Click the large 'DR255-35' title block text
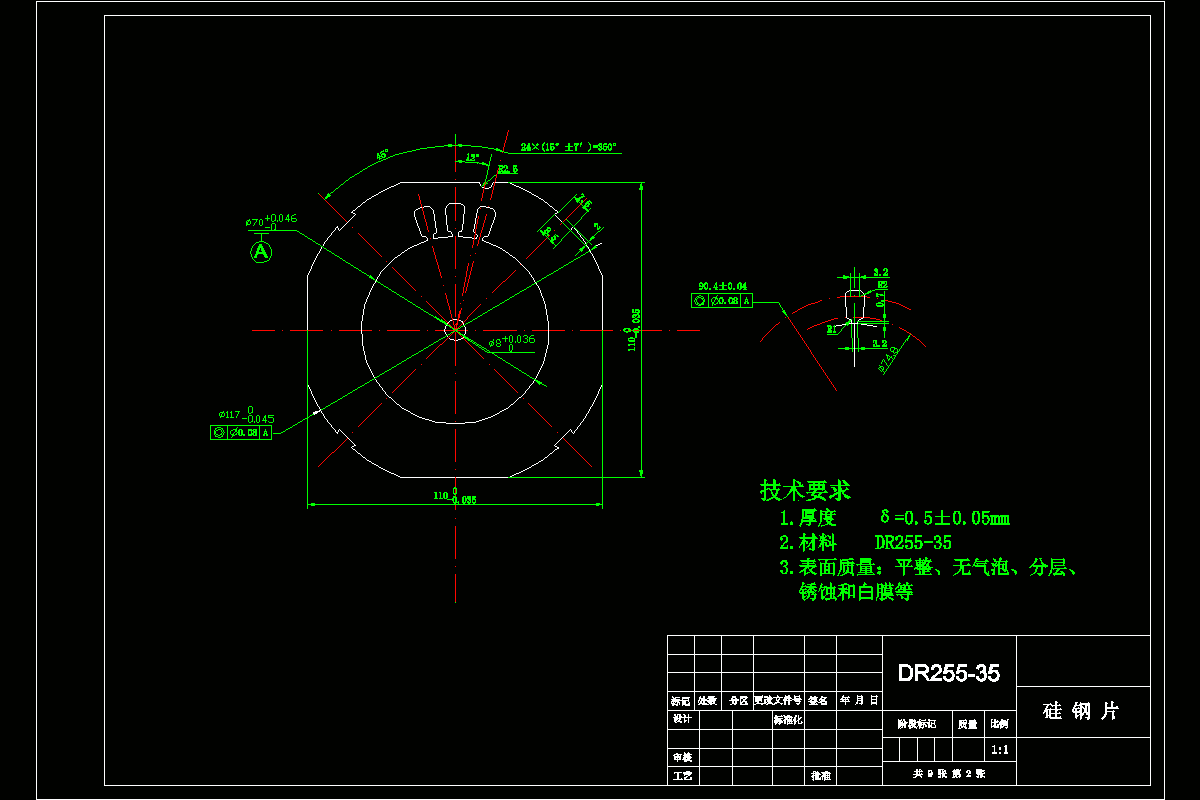The width and height of the screenshot is (1200, 800). [x=948, y=673]
